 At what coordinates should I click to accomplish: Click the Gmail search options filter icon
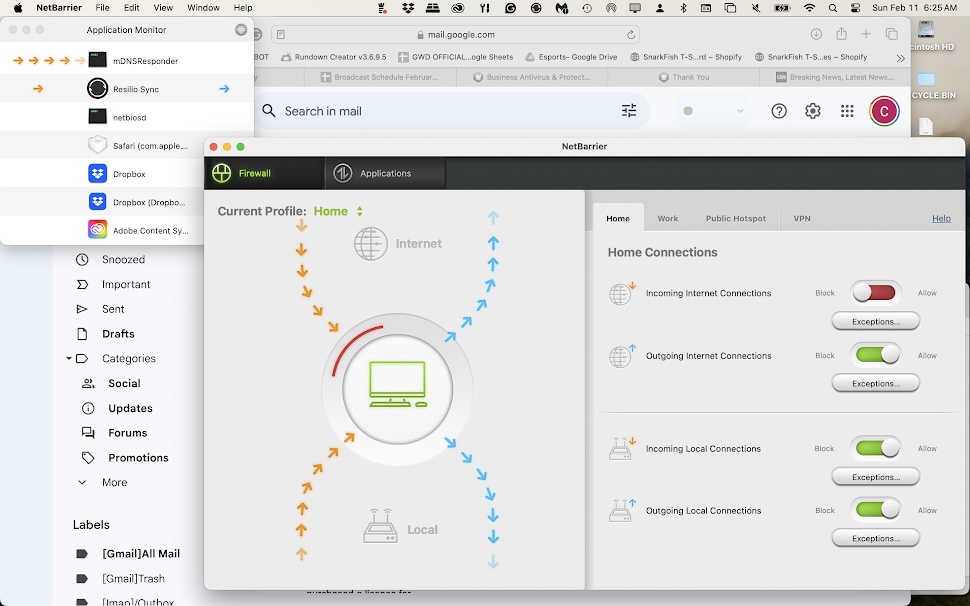(629, 111)
